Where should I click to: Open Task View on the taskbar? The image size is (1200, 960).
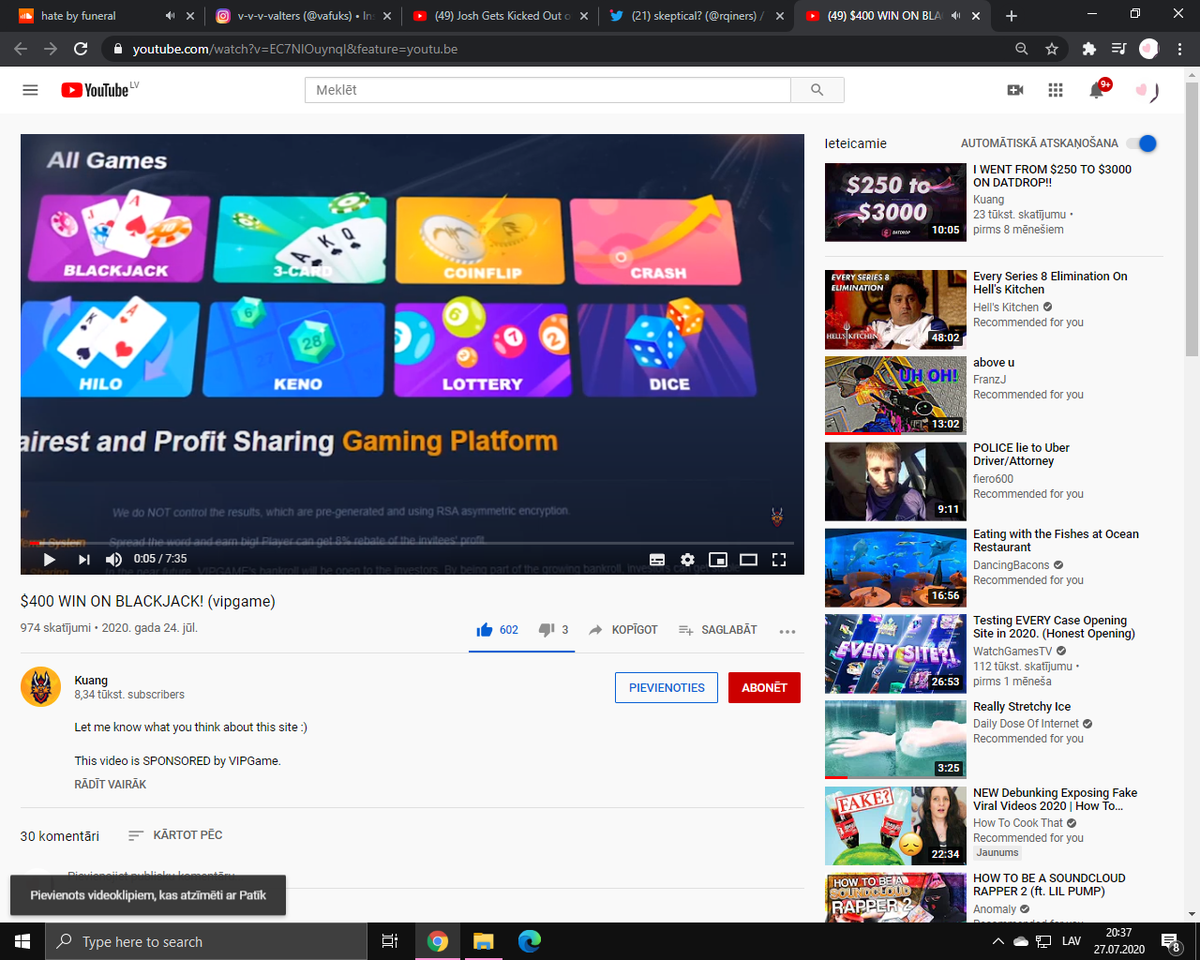390,941
